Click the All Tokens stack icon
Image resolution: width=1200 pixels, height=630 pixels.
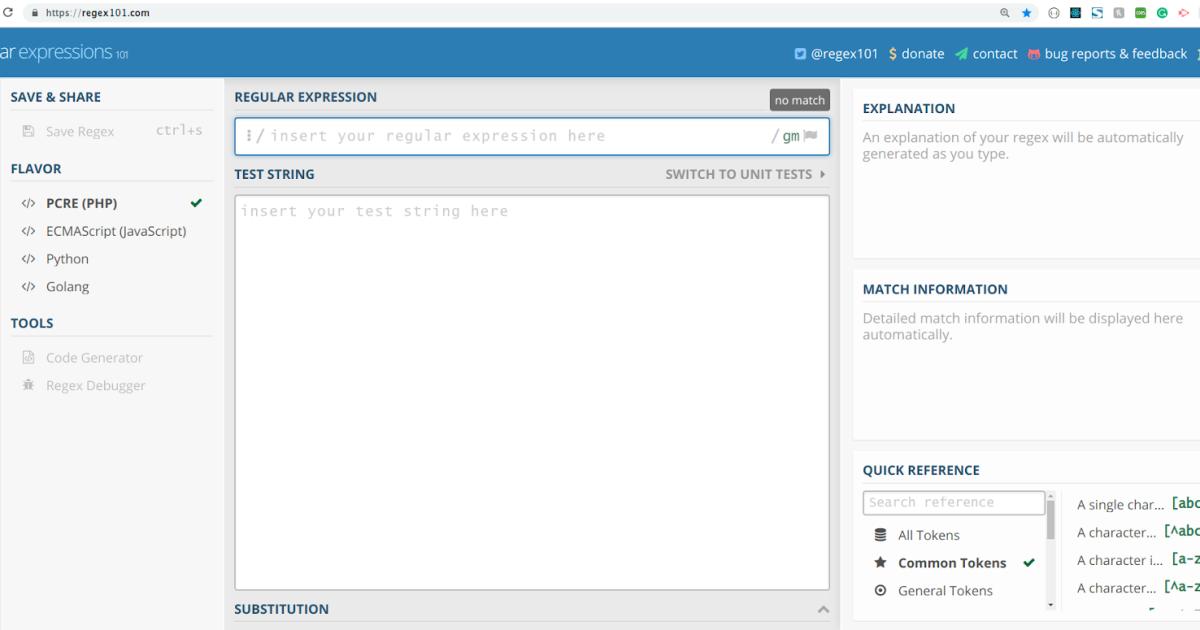coord(880,535)
